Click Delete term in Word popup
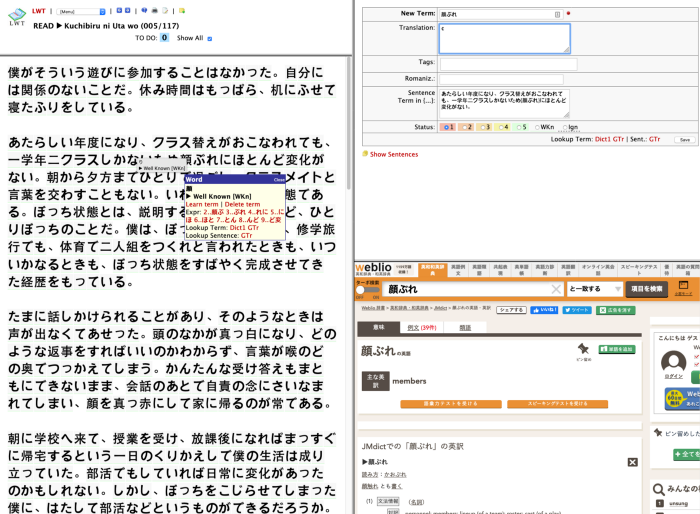This screenshot has height=514, width=700. pyautogui.click(x=242, y=204)
